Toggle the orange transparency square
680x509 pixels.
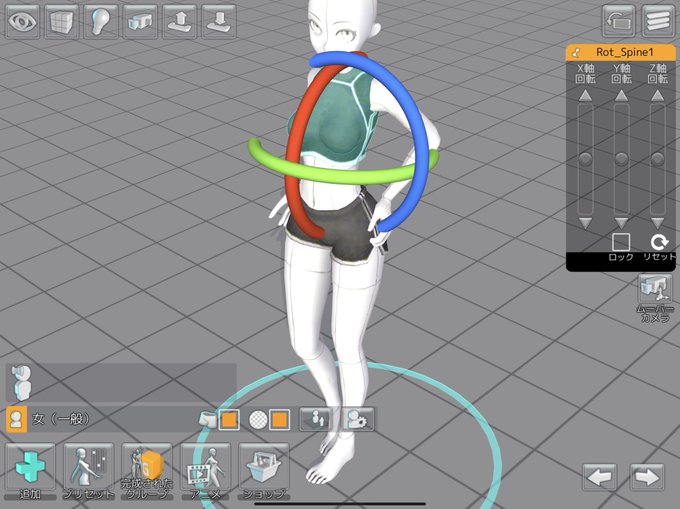[280, 420]
